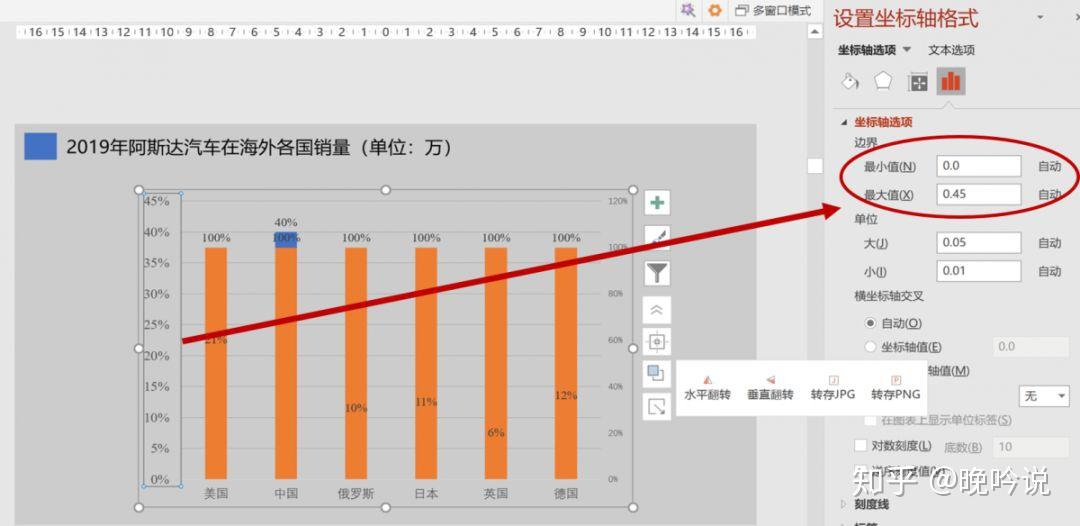Screen dimensions: 1080x526
Task: Open the Chart Styles brush button
Action: click(x=657, y=238)
